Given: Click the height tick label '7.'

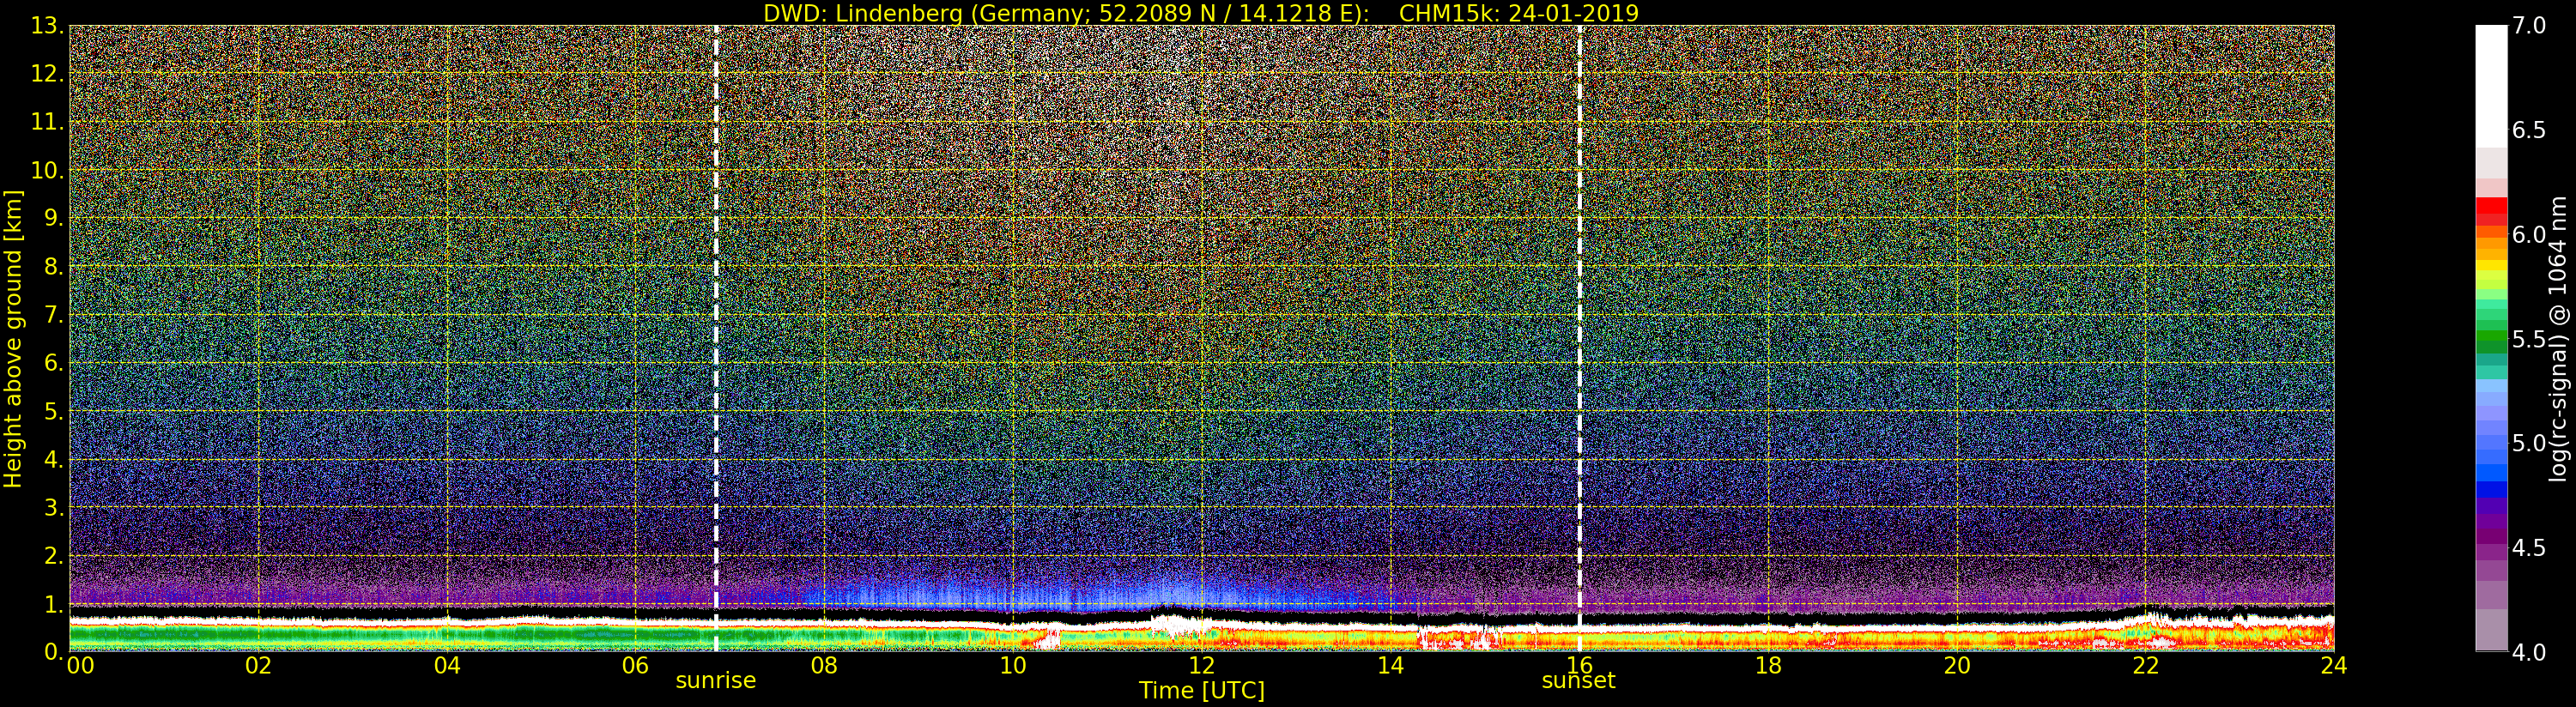Looking at the screenshot, I should pyautogui.click(x=53, y=315).
